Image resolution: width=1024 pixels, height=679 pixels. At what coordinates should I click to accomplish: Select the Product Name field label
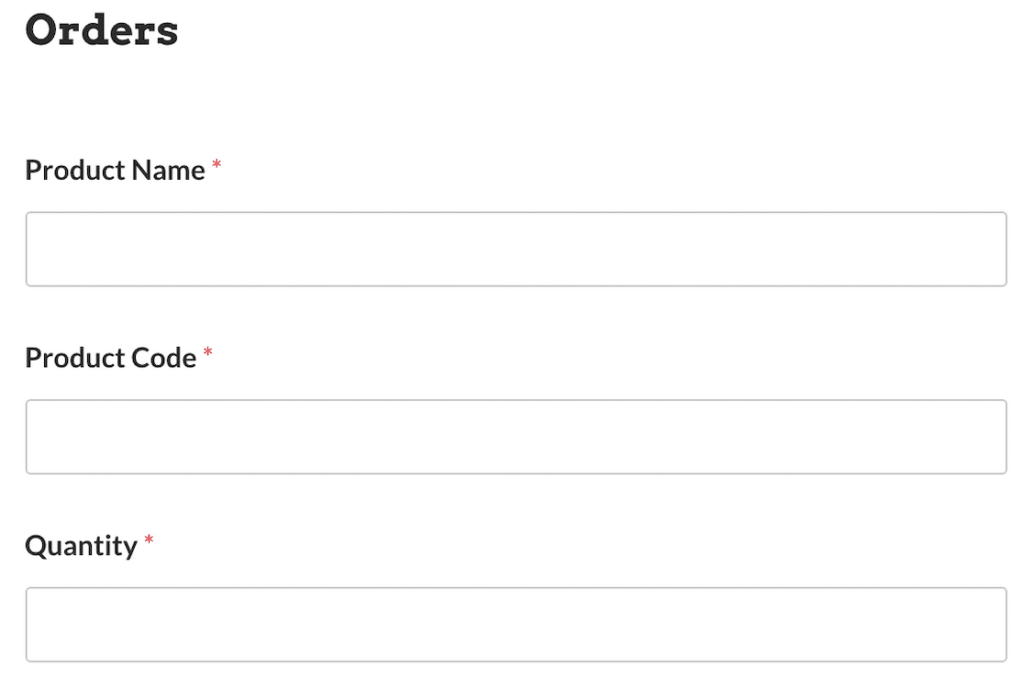(x=117, y=170)
